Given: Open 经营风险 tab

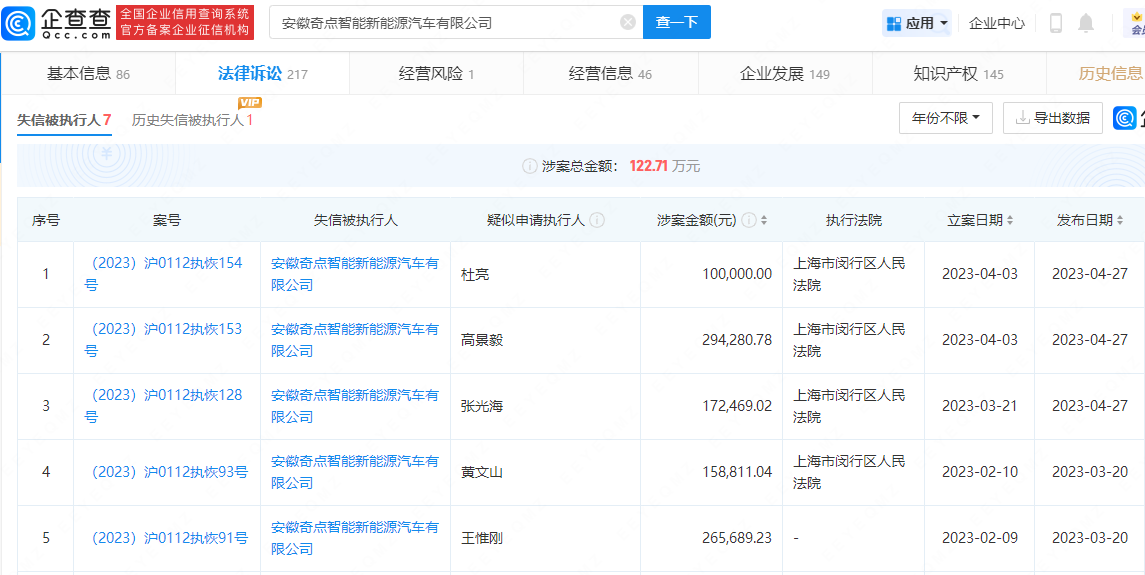Looking at the screenshot, I should [437, 73].
